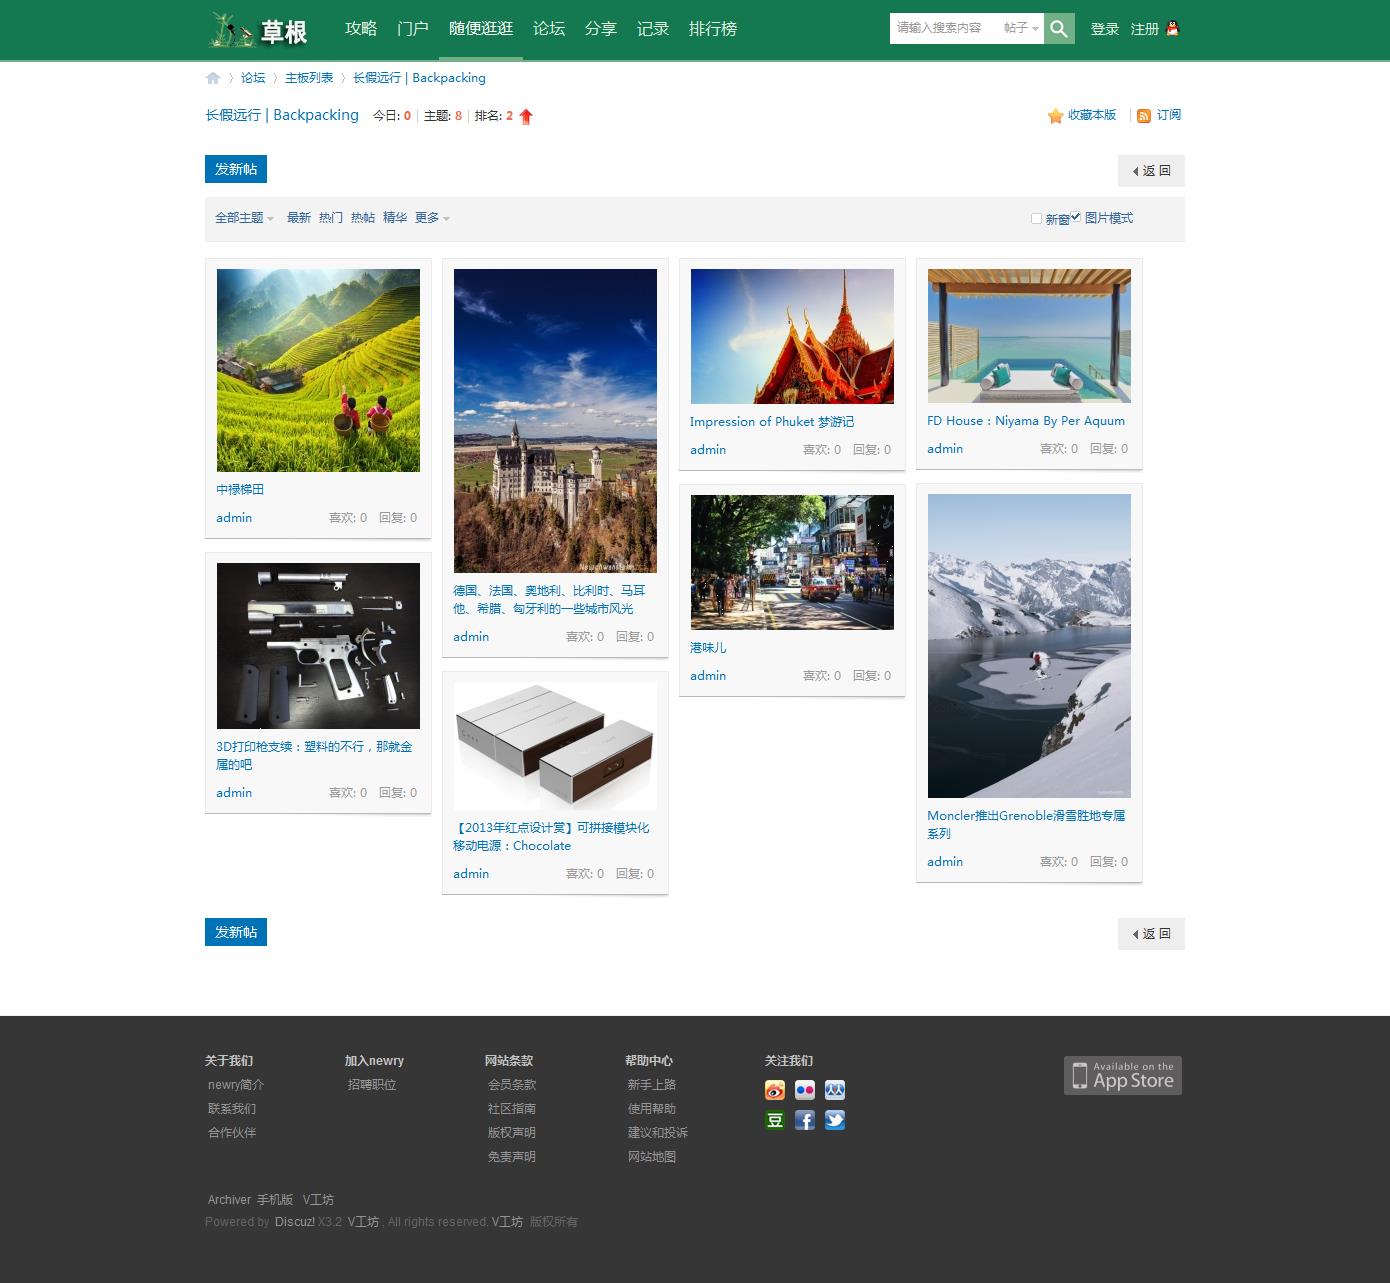Go to the home breadcrumb house icon
This screenshot has height=1283, width=1390.
[213, 78]
